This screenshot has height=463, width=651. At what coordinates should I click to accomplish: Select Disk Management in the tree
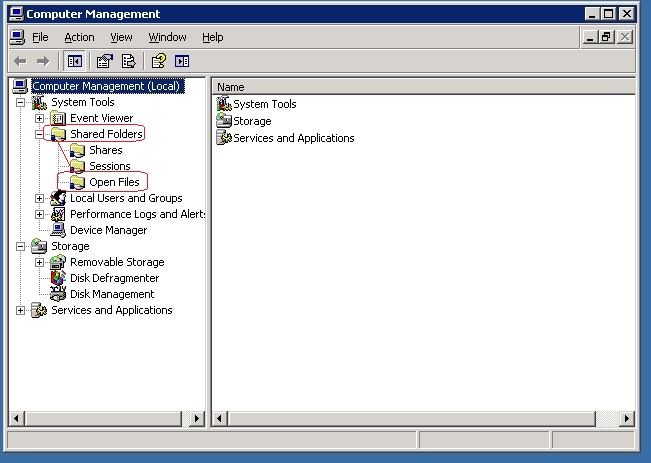coord(111,294)
